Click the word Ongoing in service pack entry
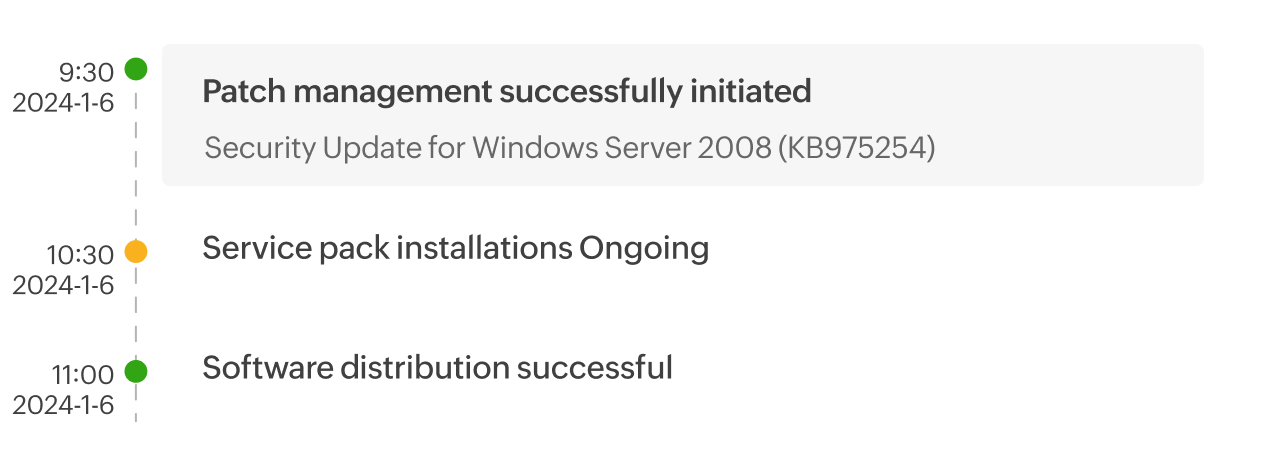This screenshot has height=471, width=1261. coord(644,248)
